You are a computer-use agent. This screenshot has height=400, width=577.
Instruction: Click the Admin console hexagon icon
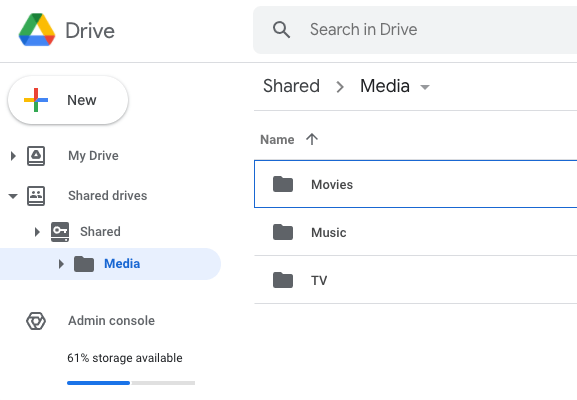click(x=36, y=321)
